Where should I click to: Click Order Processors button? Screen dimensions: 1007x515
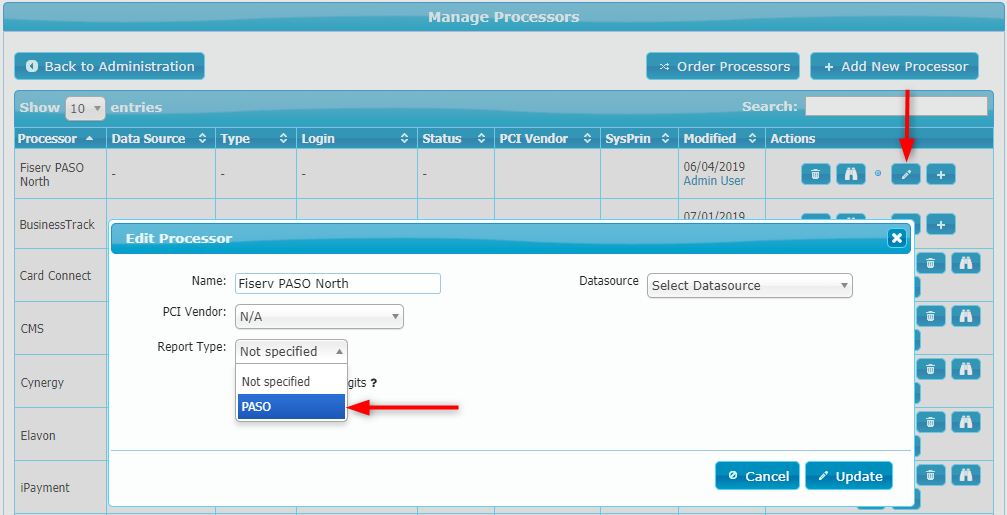(722, 66)
